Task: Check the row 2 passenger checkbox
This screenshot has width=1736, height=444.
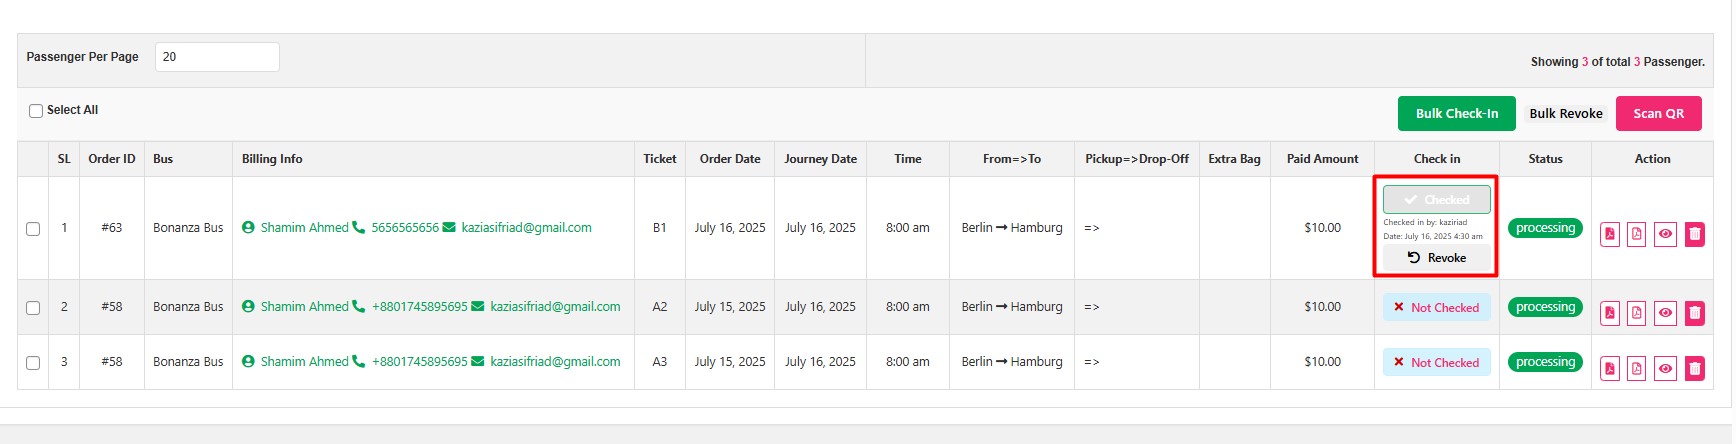Action: click(33, 308)
